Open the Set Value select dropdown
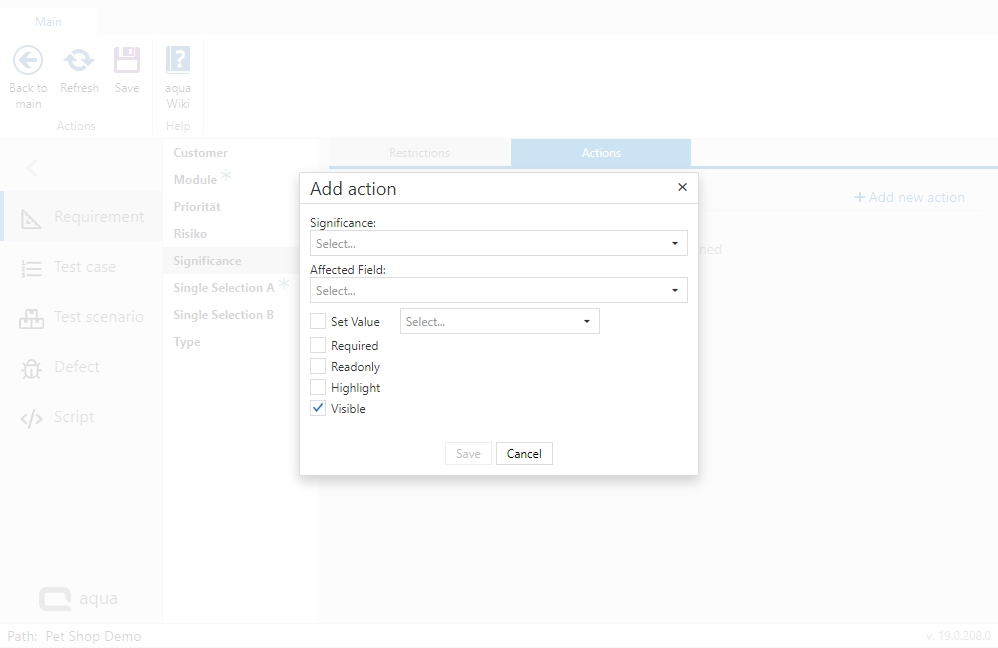This screenshot has height=648, width=998. pyautogui.click(x=499, y=322)
